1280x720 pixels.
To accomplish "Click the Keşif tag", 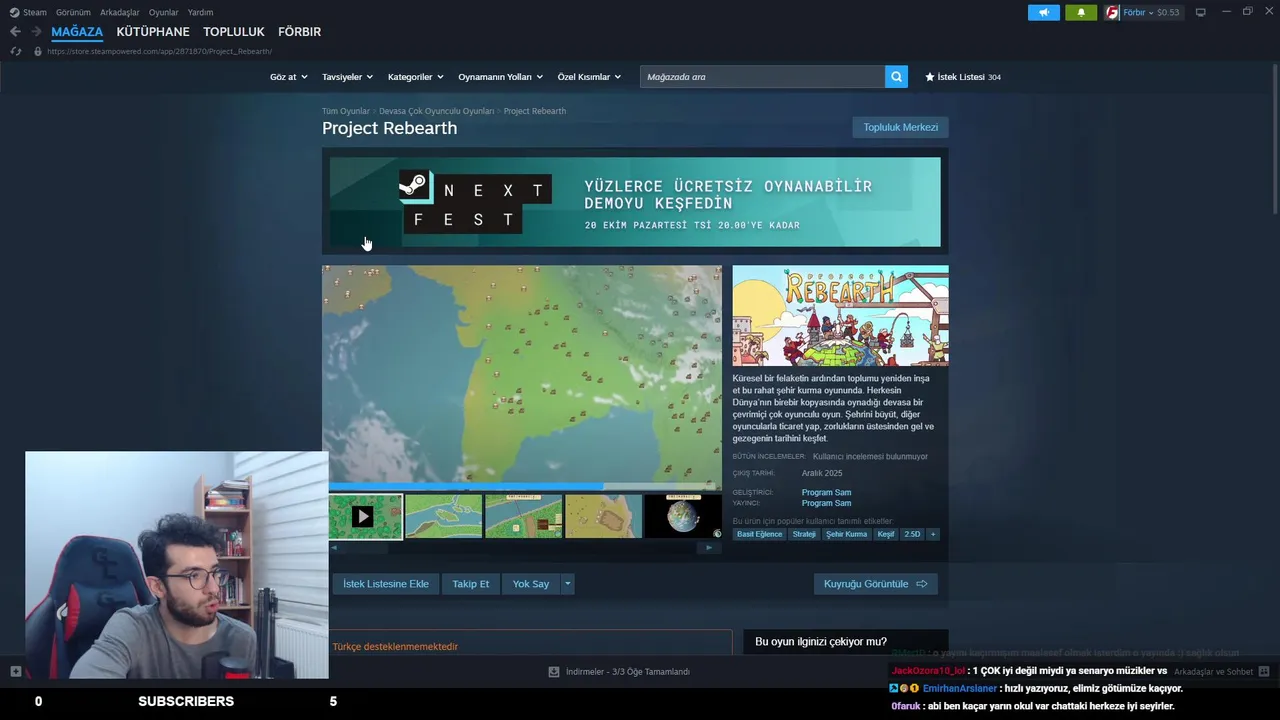I will pos(886,534).
